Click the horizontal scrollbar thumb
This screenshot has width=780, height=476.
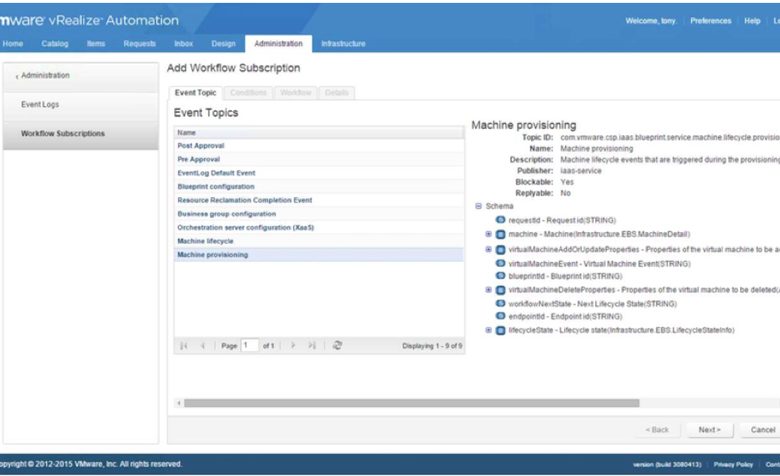(x=411, y=403)
